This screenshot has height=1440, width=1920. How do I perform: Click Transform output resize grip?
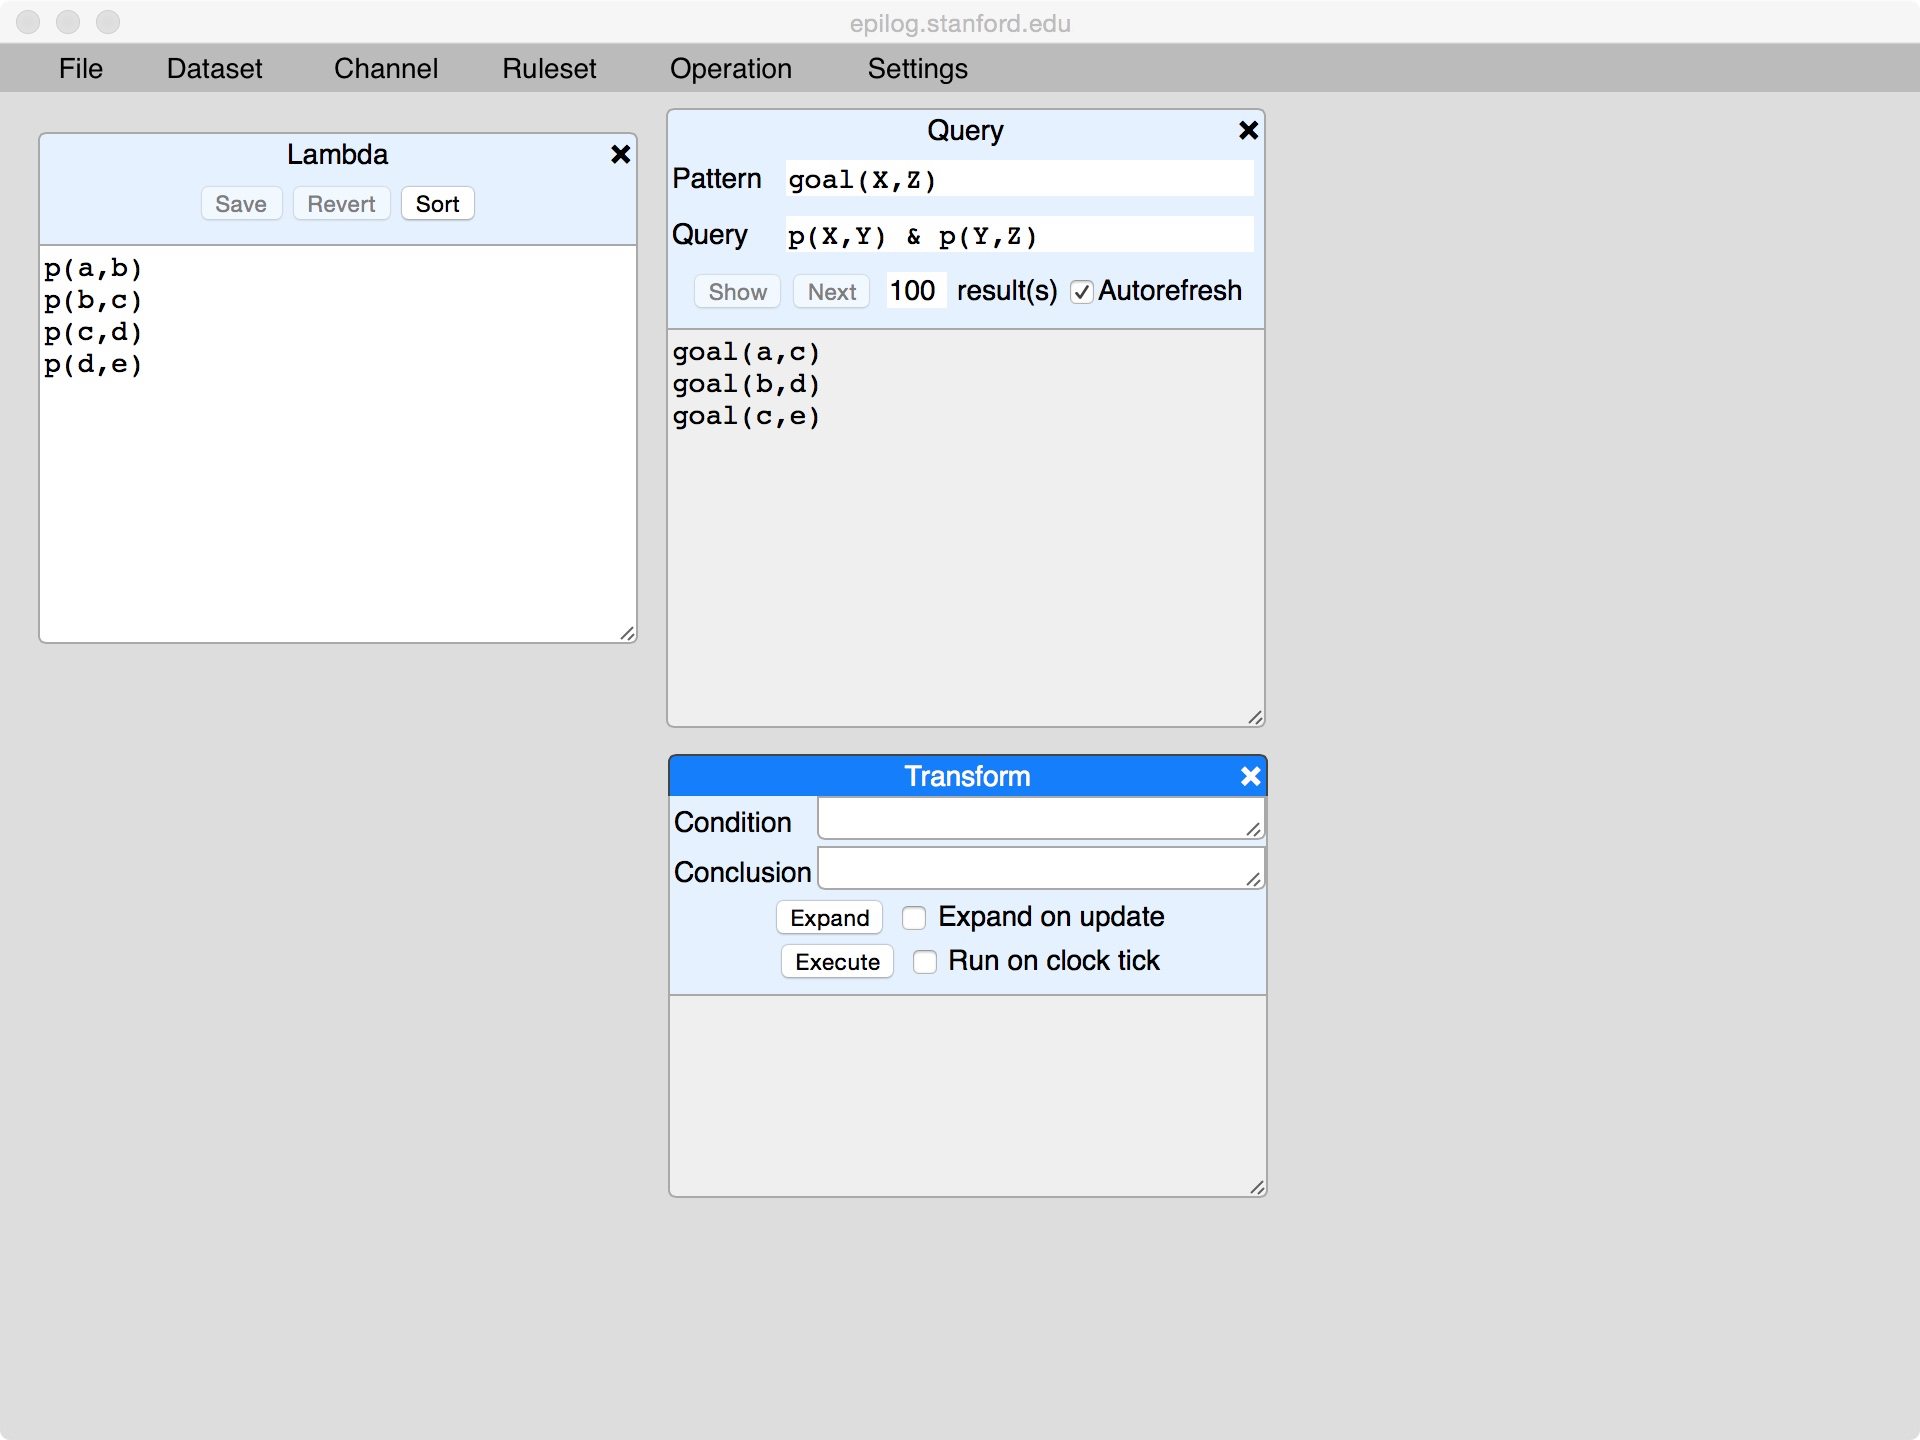[x=1257, y=1187]
